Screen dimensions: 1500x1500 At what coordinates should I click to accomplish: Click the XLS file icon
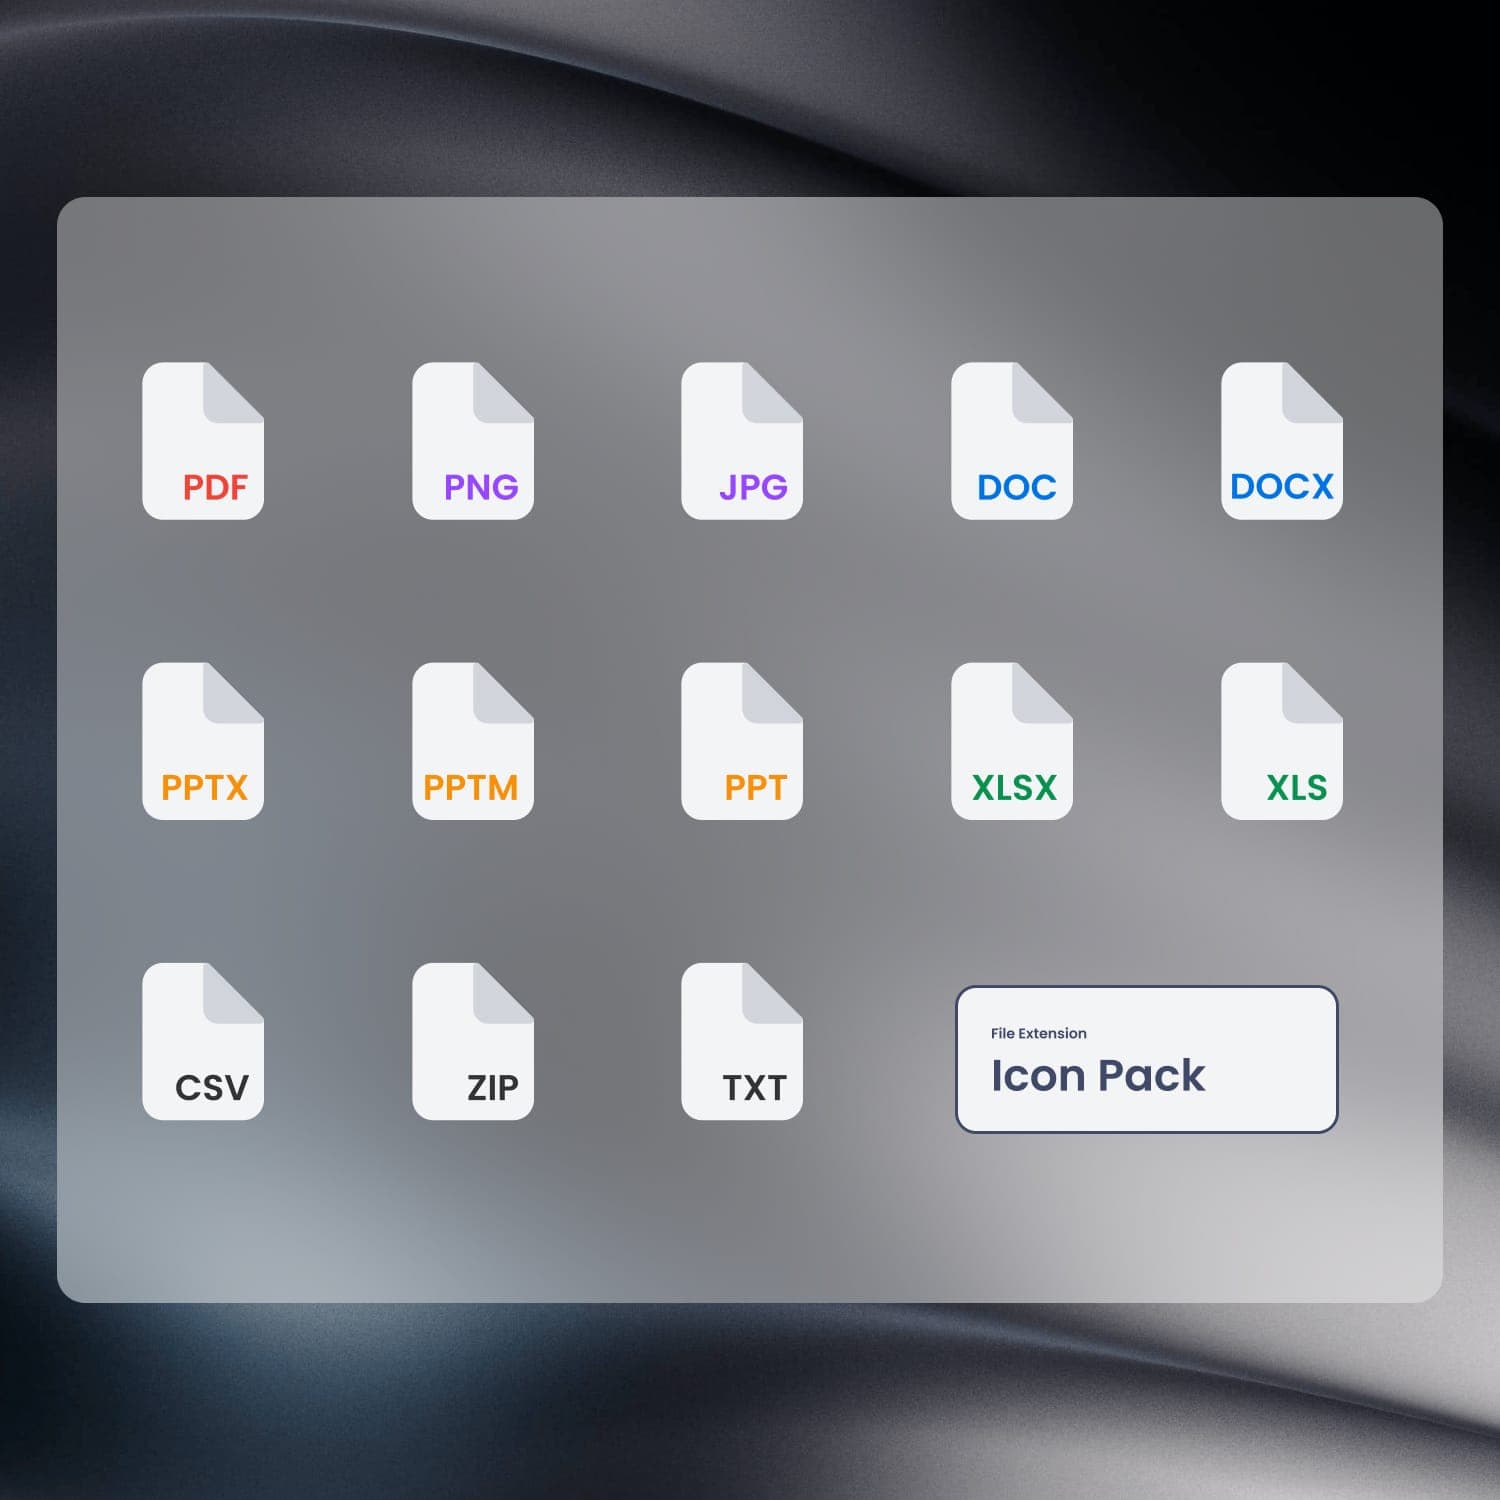pos(1281,742)
